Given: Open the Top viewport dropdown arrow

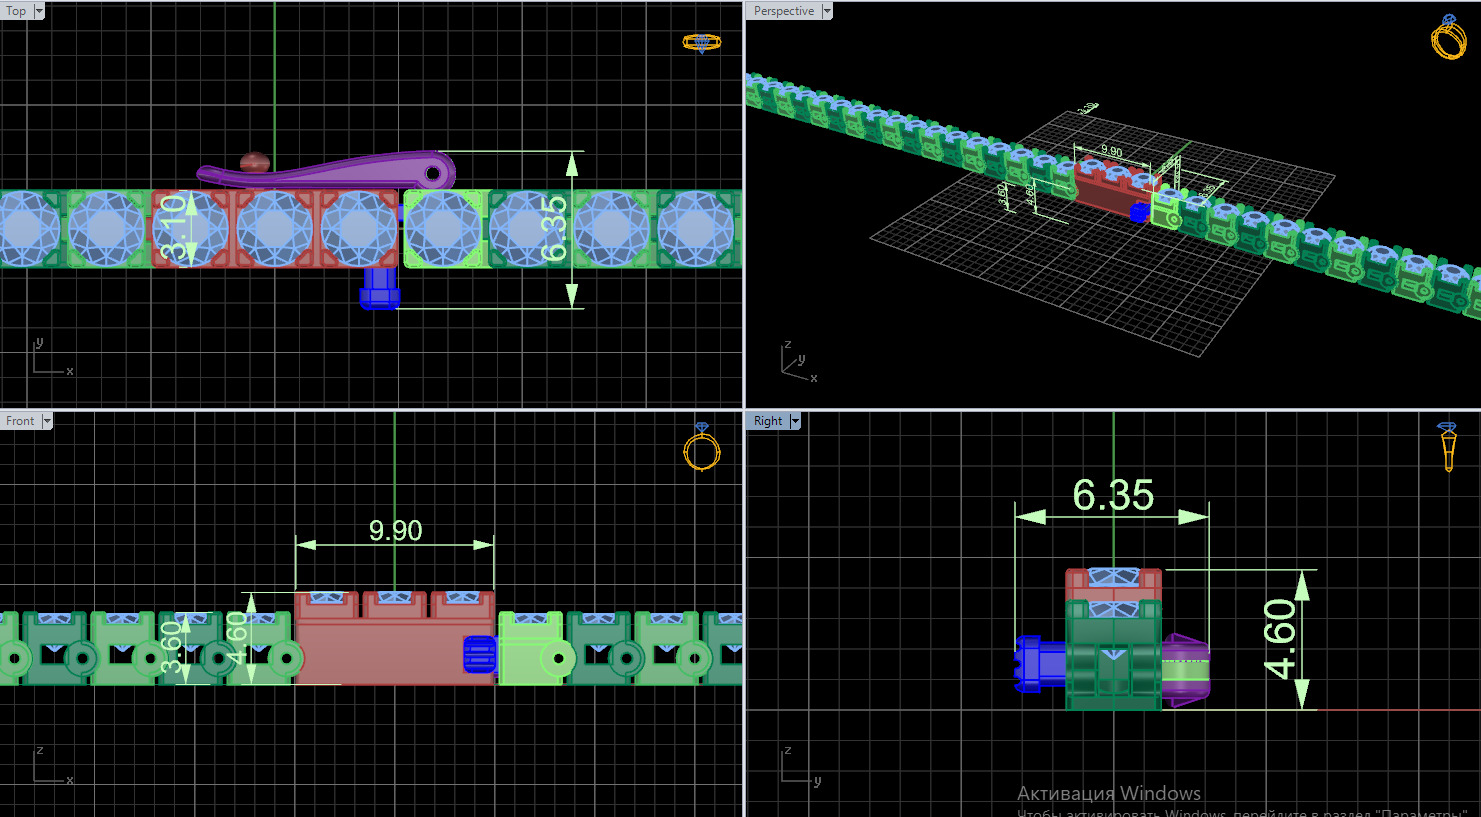Looking at the screenshot, I should pos(39,11).
